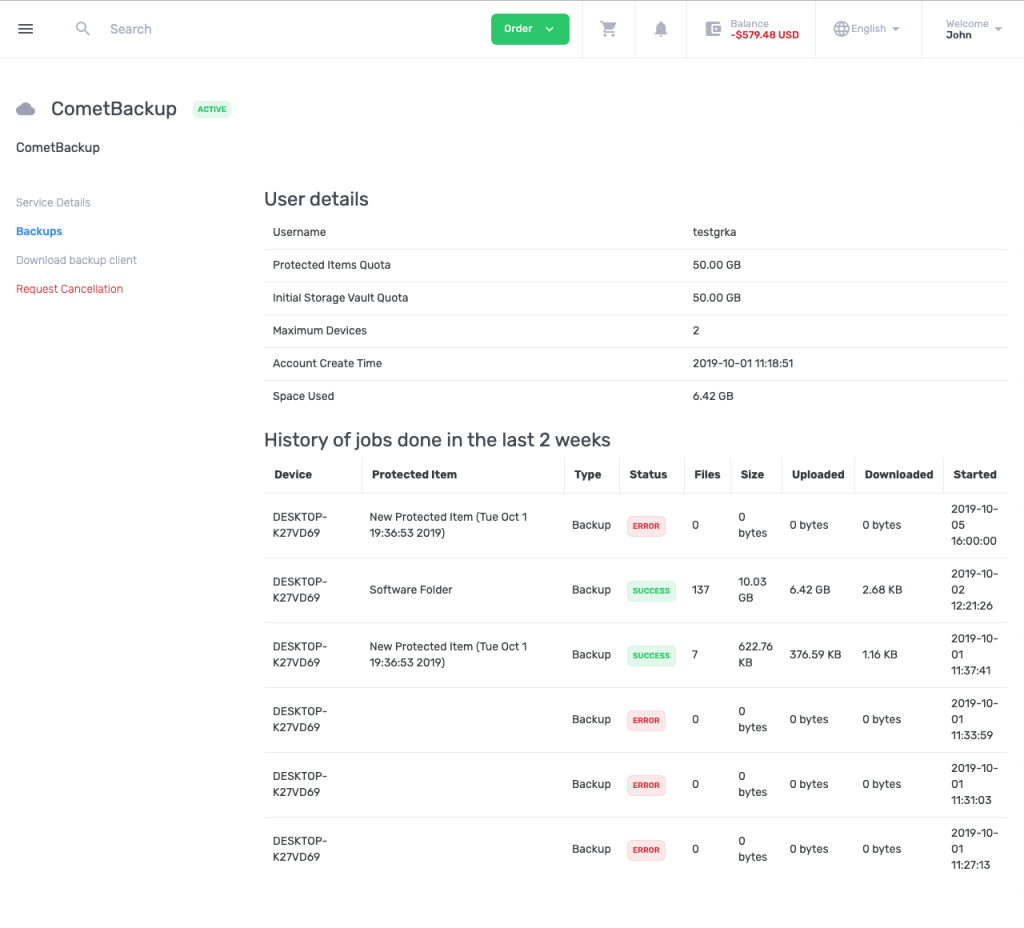Viewport: 1024px width, 928px height.
Task: Click the Protected Items Quota label
Action: point(332,264)
